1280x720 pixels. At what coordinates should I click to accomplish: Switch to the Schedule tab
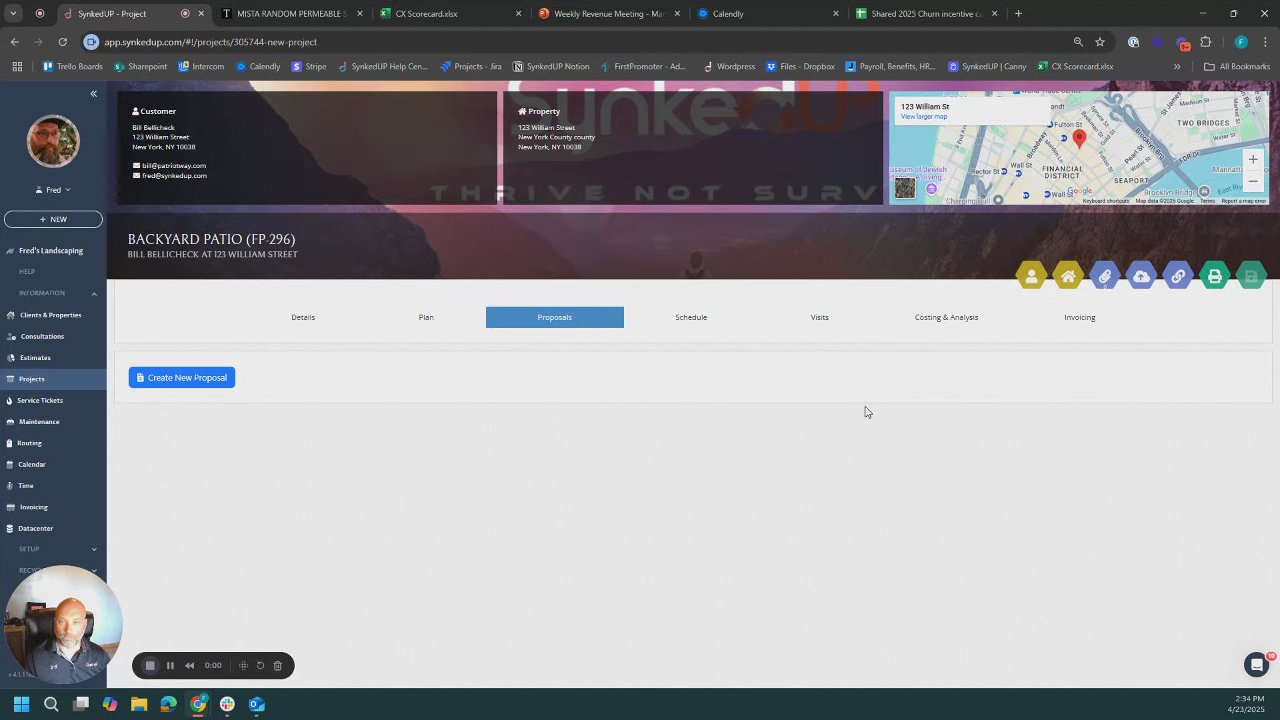691,317
